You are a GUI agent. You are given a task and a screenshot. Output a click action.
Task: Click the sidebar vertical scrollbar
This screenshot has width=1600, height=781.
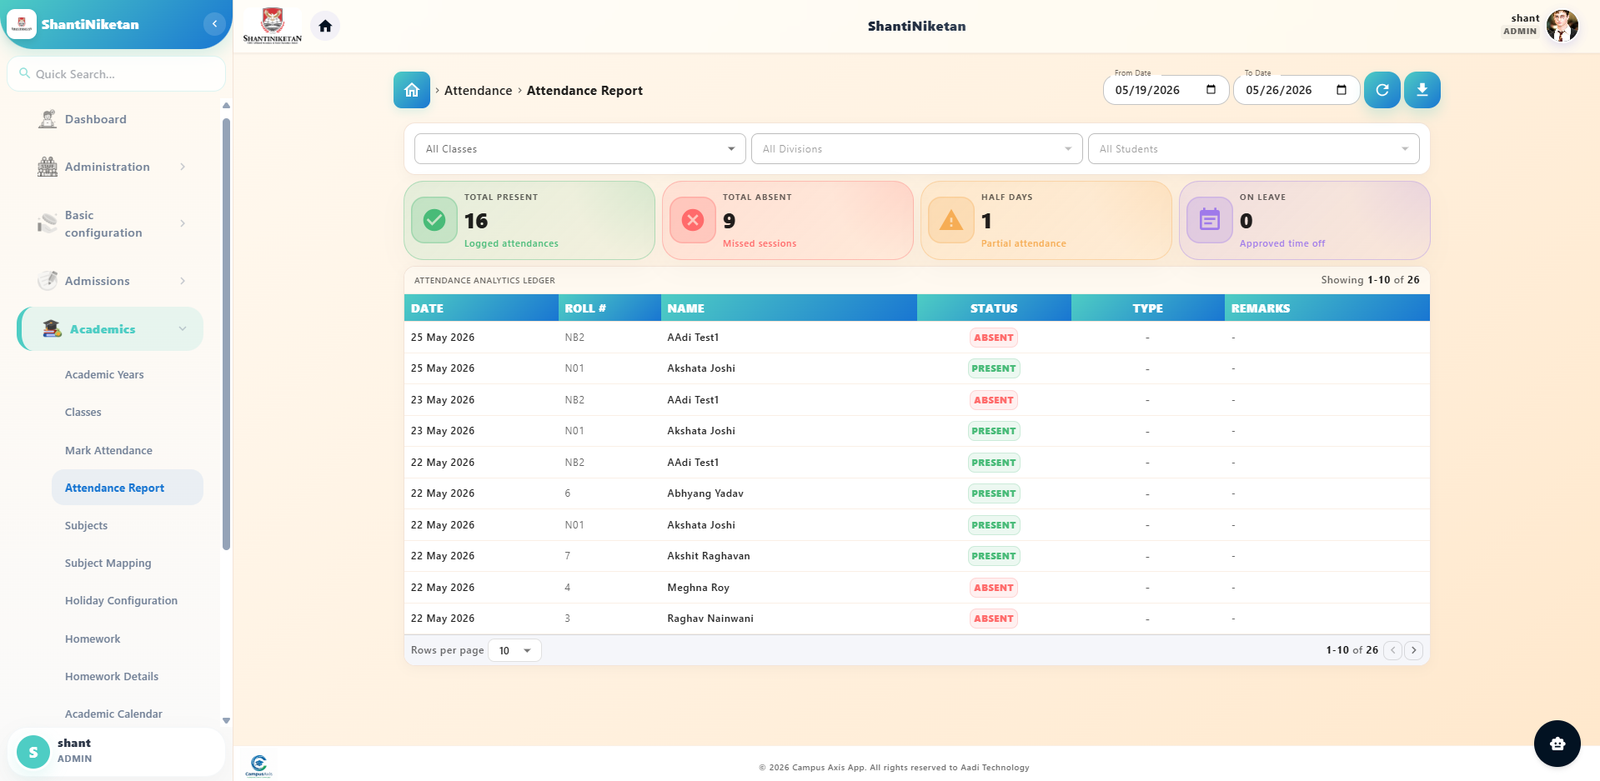pyautogui.click(x=226, y=334)
